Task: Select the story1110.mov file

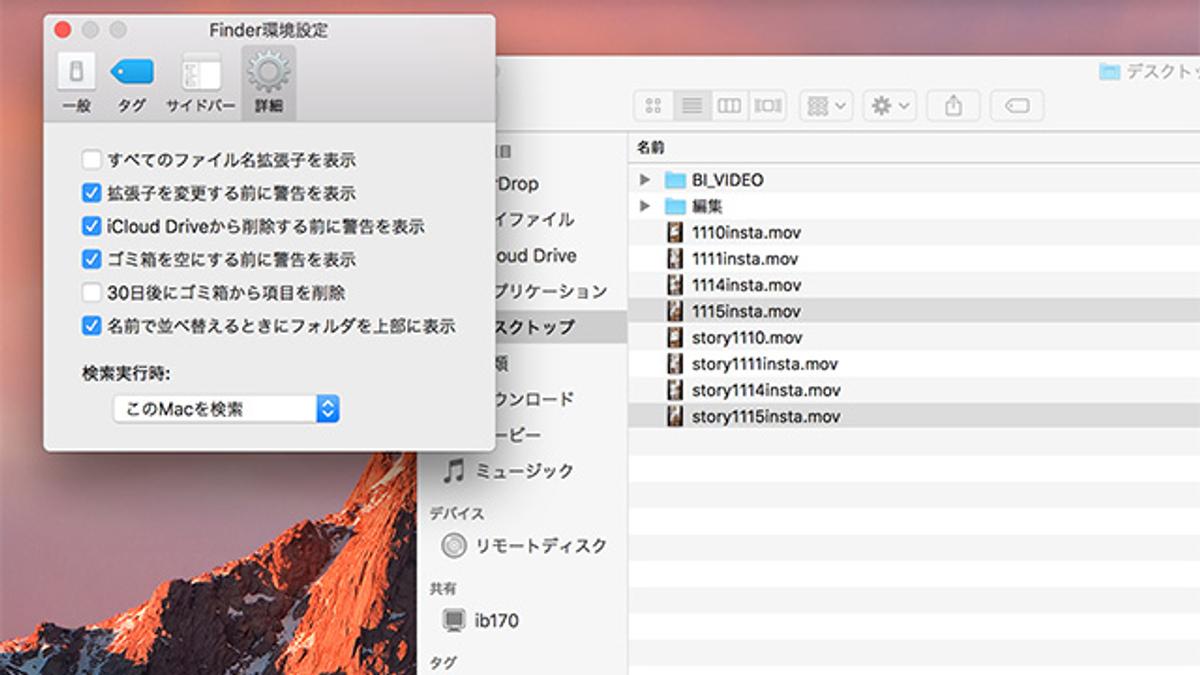Action: click(746, 338)
